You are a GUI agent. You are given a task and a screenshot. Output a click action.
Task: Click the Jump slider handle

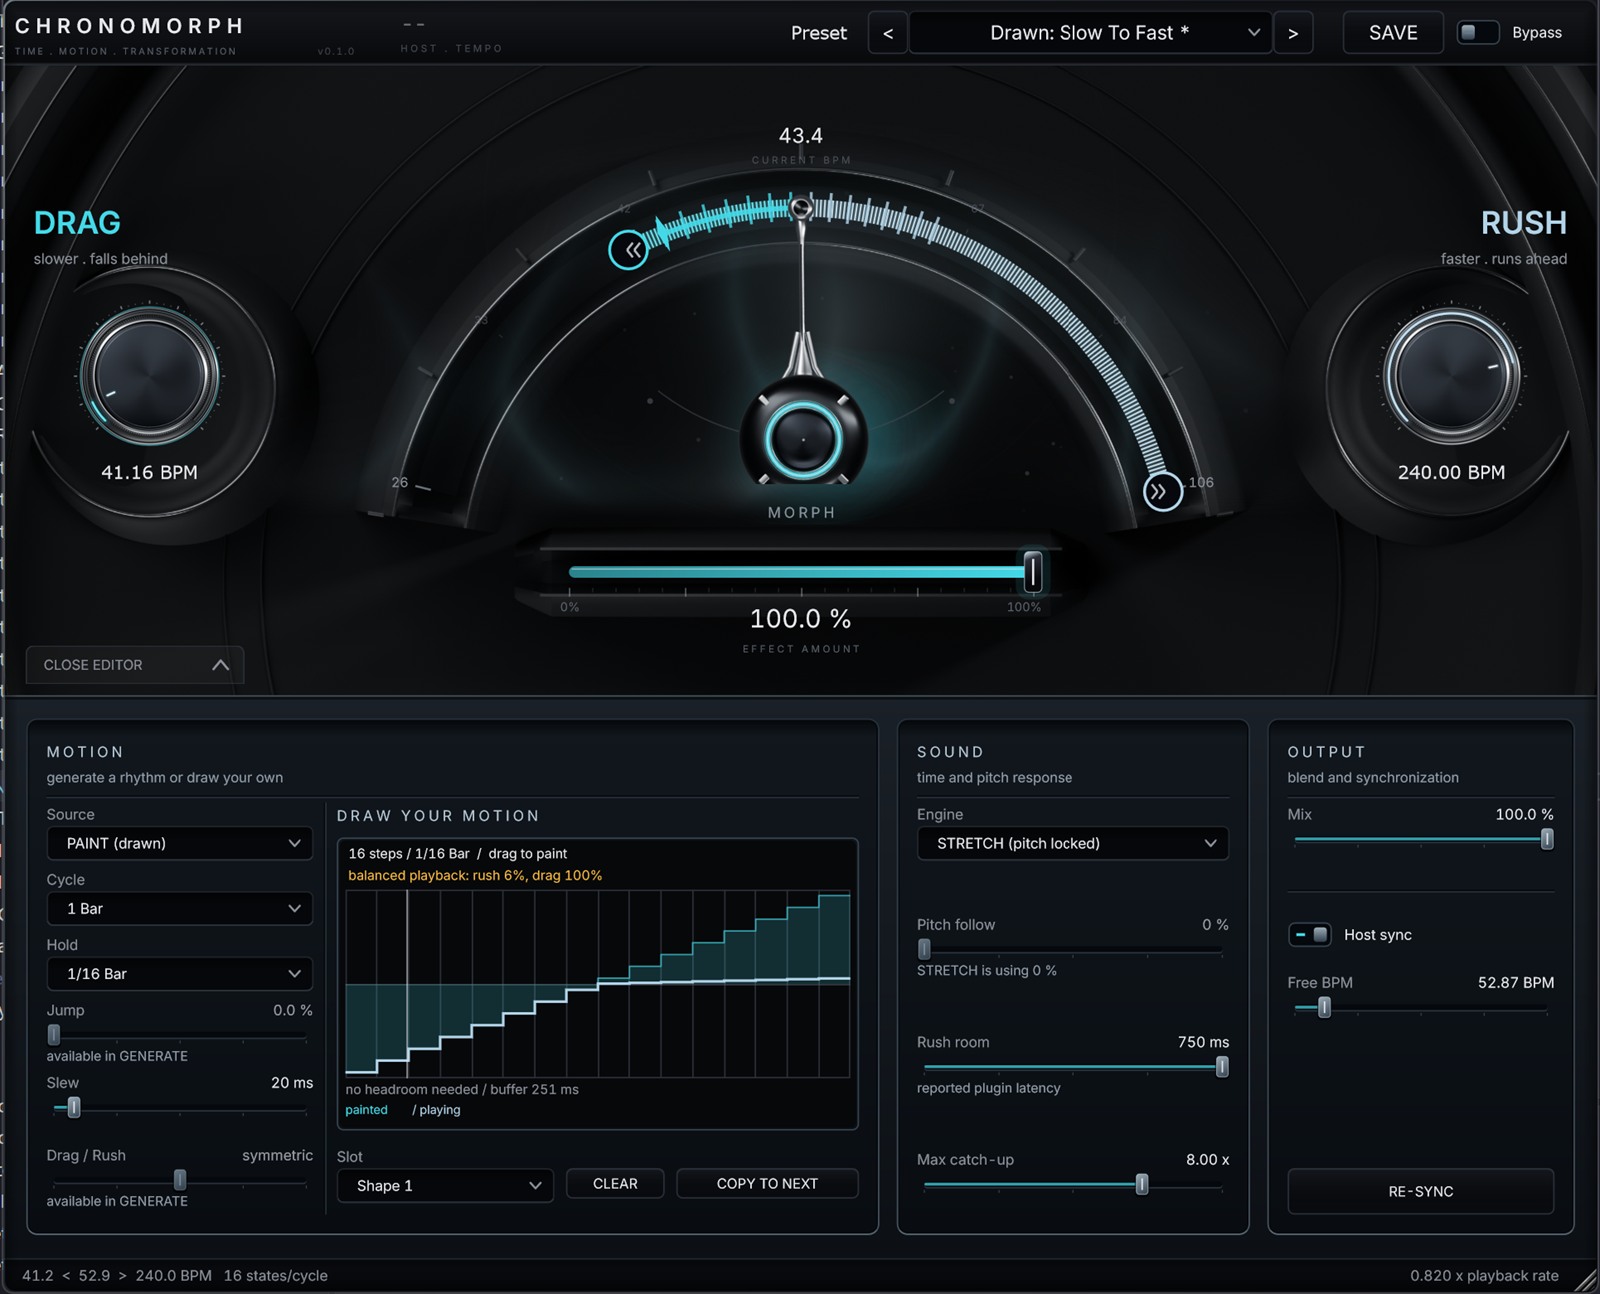(x=54, y=1035)
